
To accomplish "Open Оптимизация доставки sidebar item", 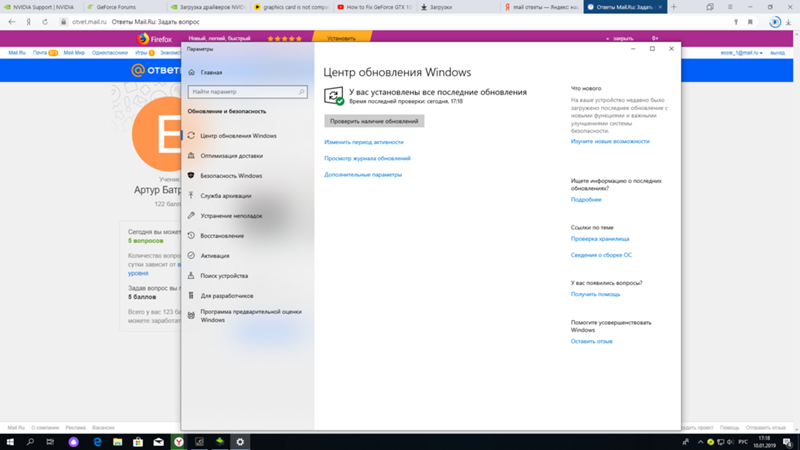I will tap(231, 156).
